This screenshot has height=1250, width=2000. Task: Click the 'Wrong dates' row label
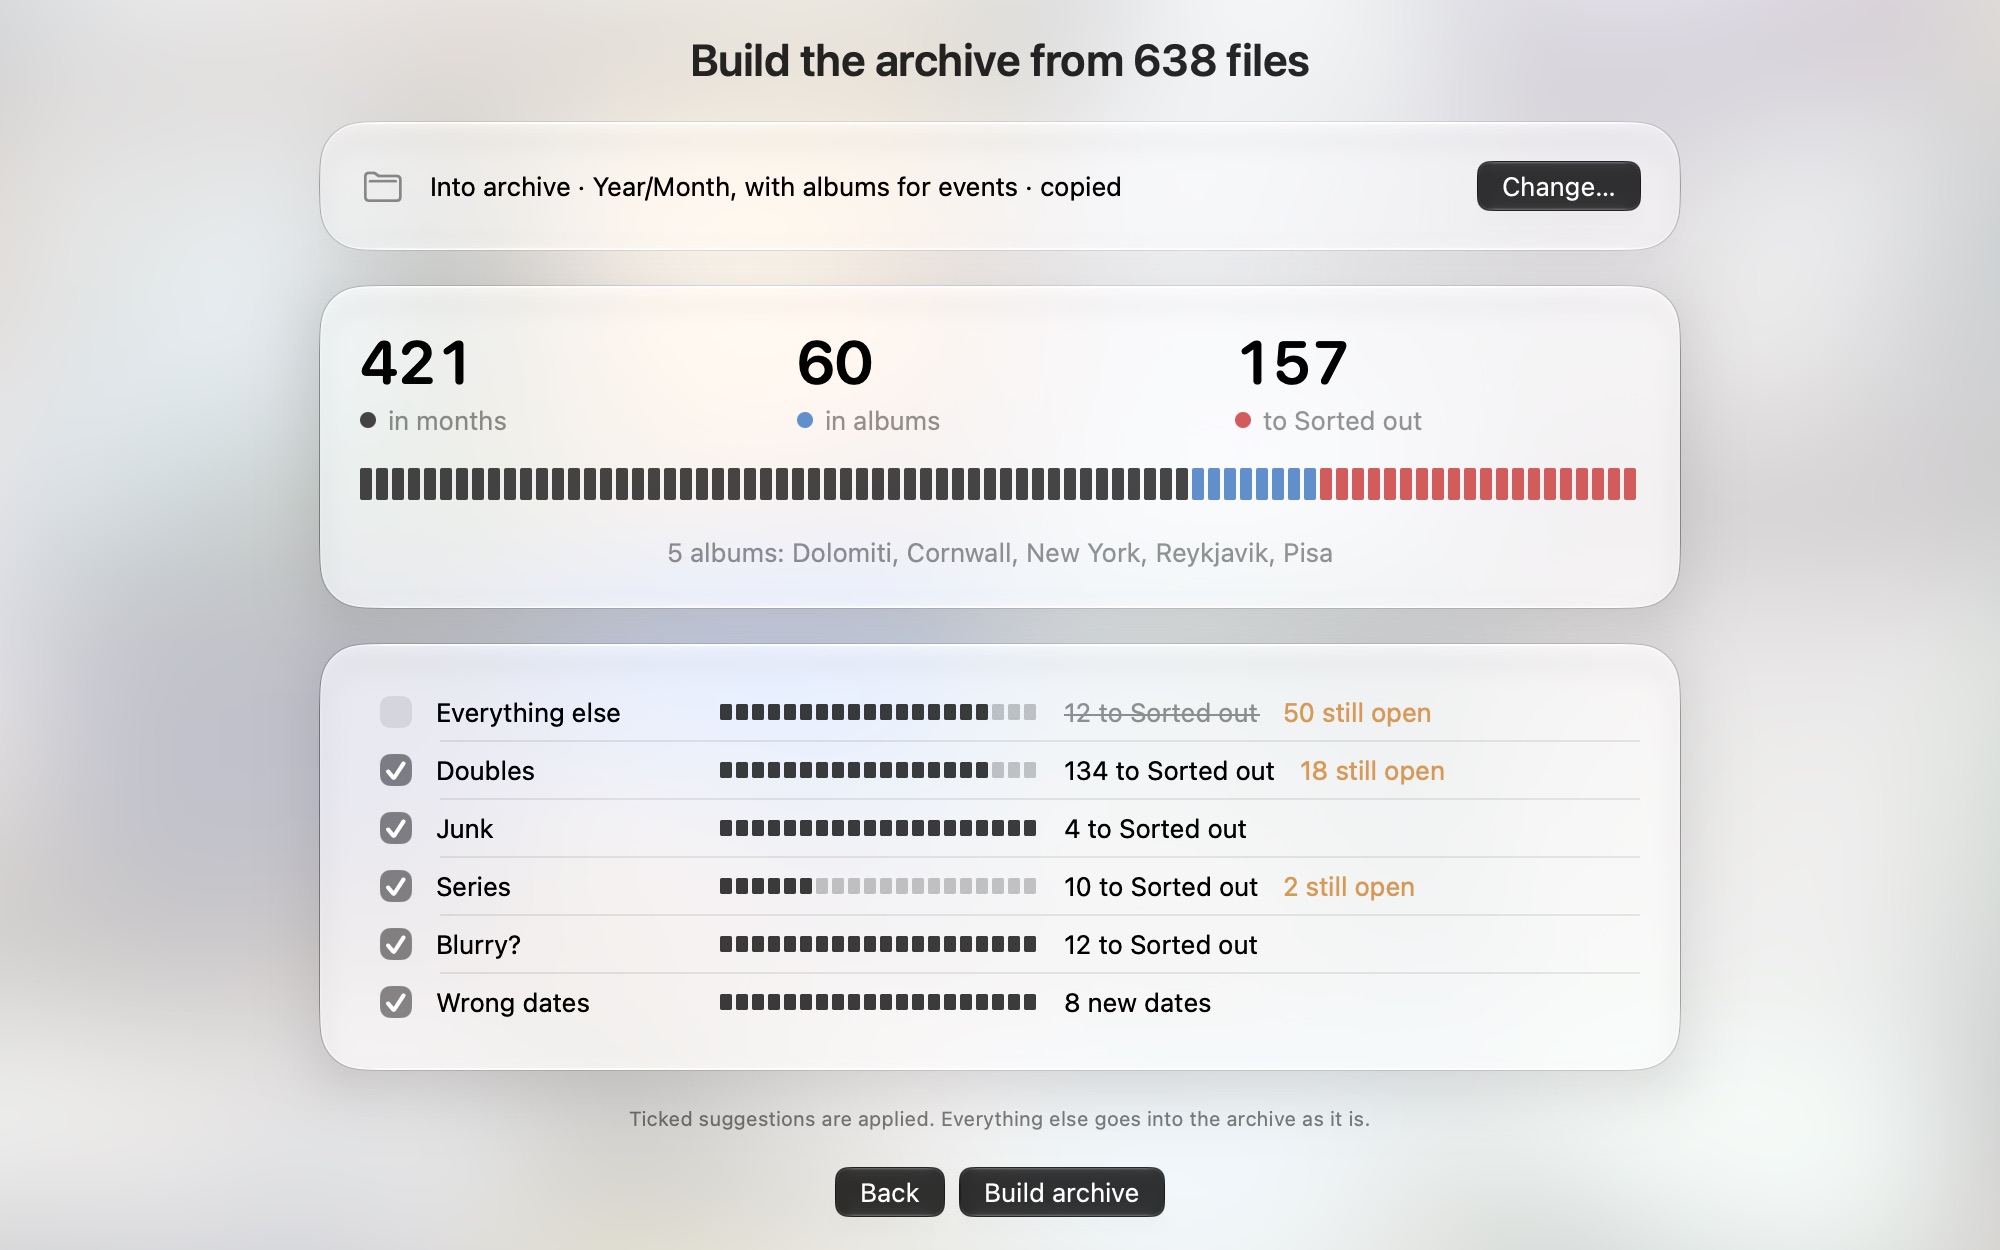(x=513, y=1003)
